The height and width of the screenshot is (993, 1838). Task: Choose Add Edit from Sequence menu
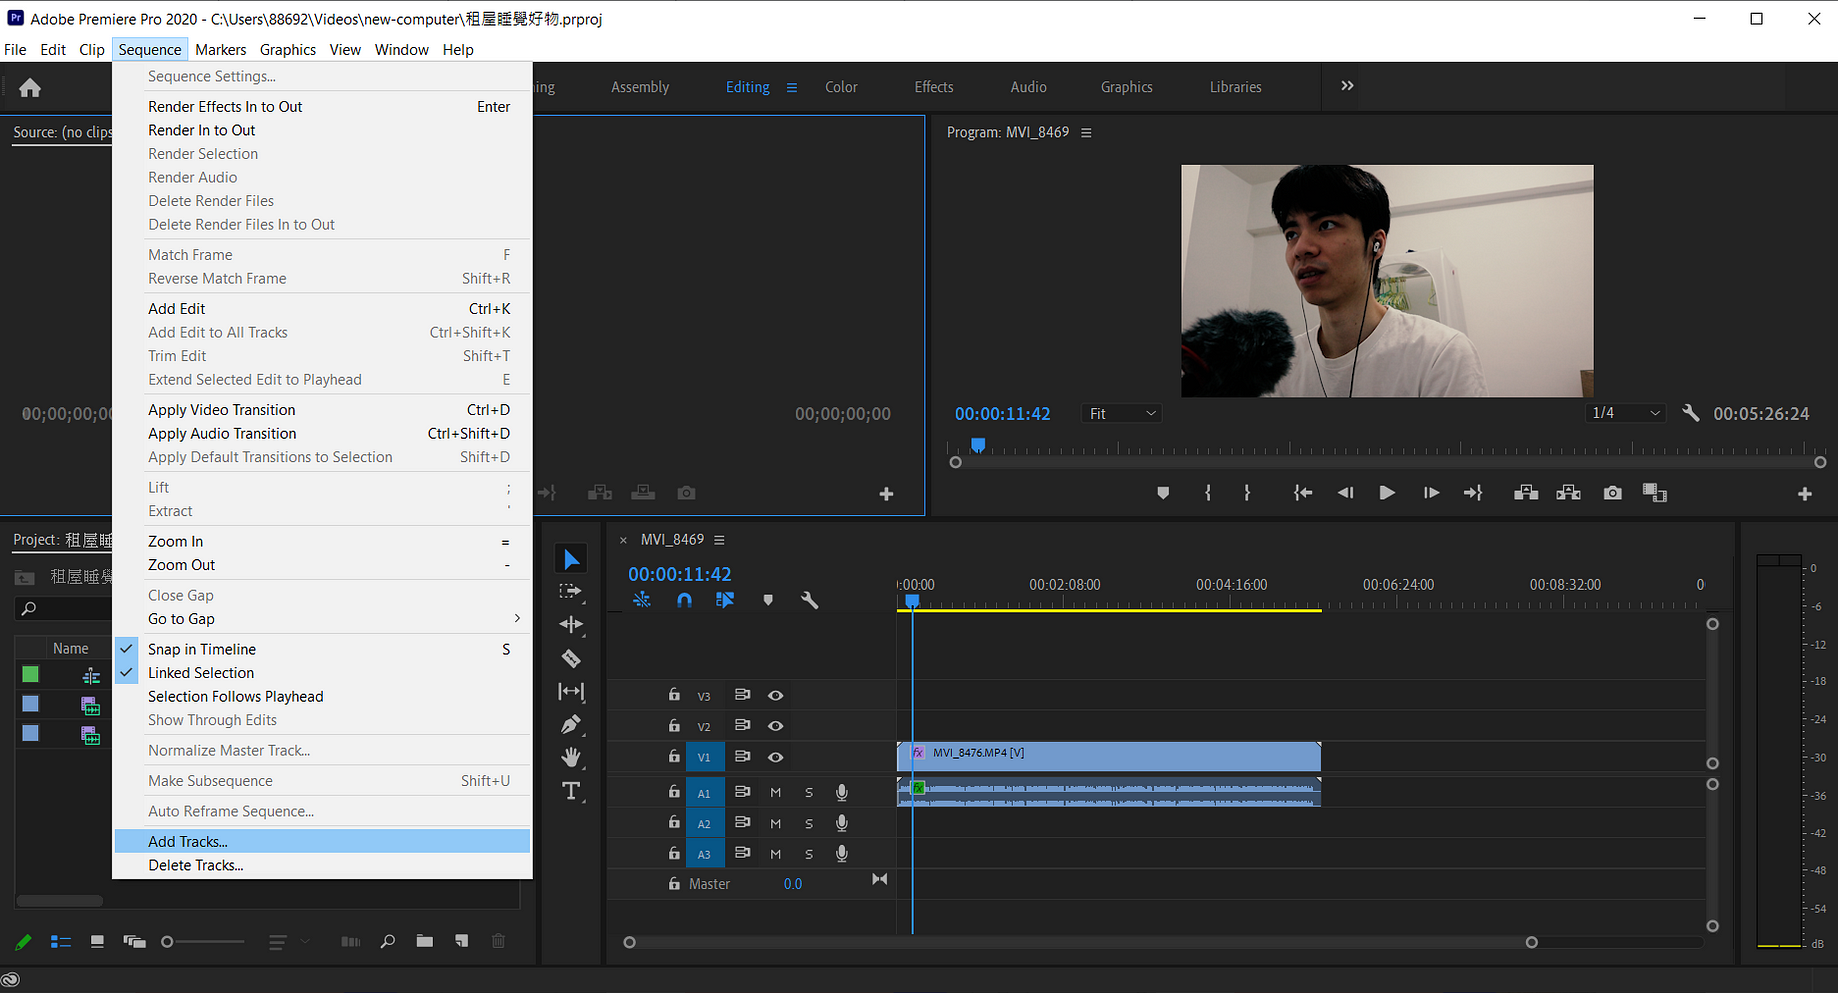point(323,309)
